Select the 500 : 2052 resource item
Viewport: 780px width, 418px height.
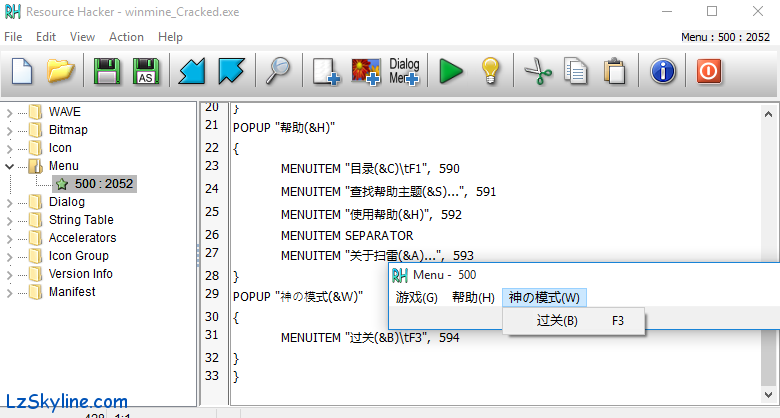tap(103, 184)
